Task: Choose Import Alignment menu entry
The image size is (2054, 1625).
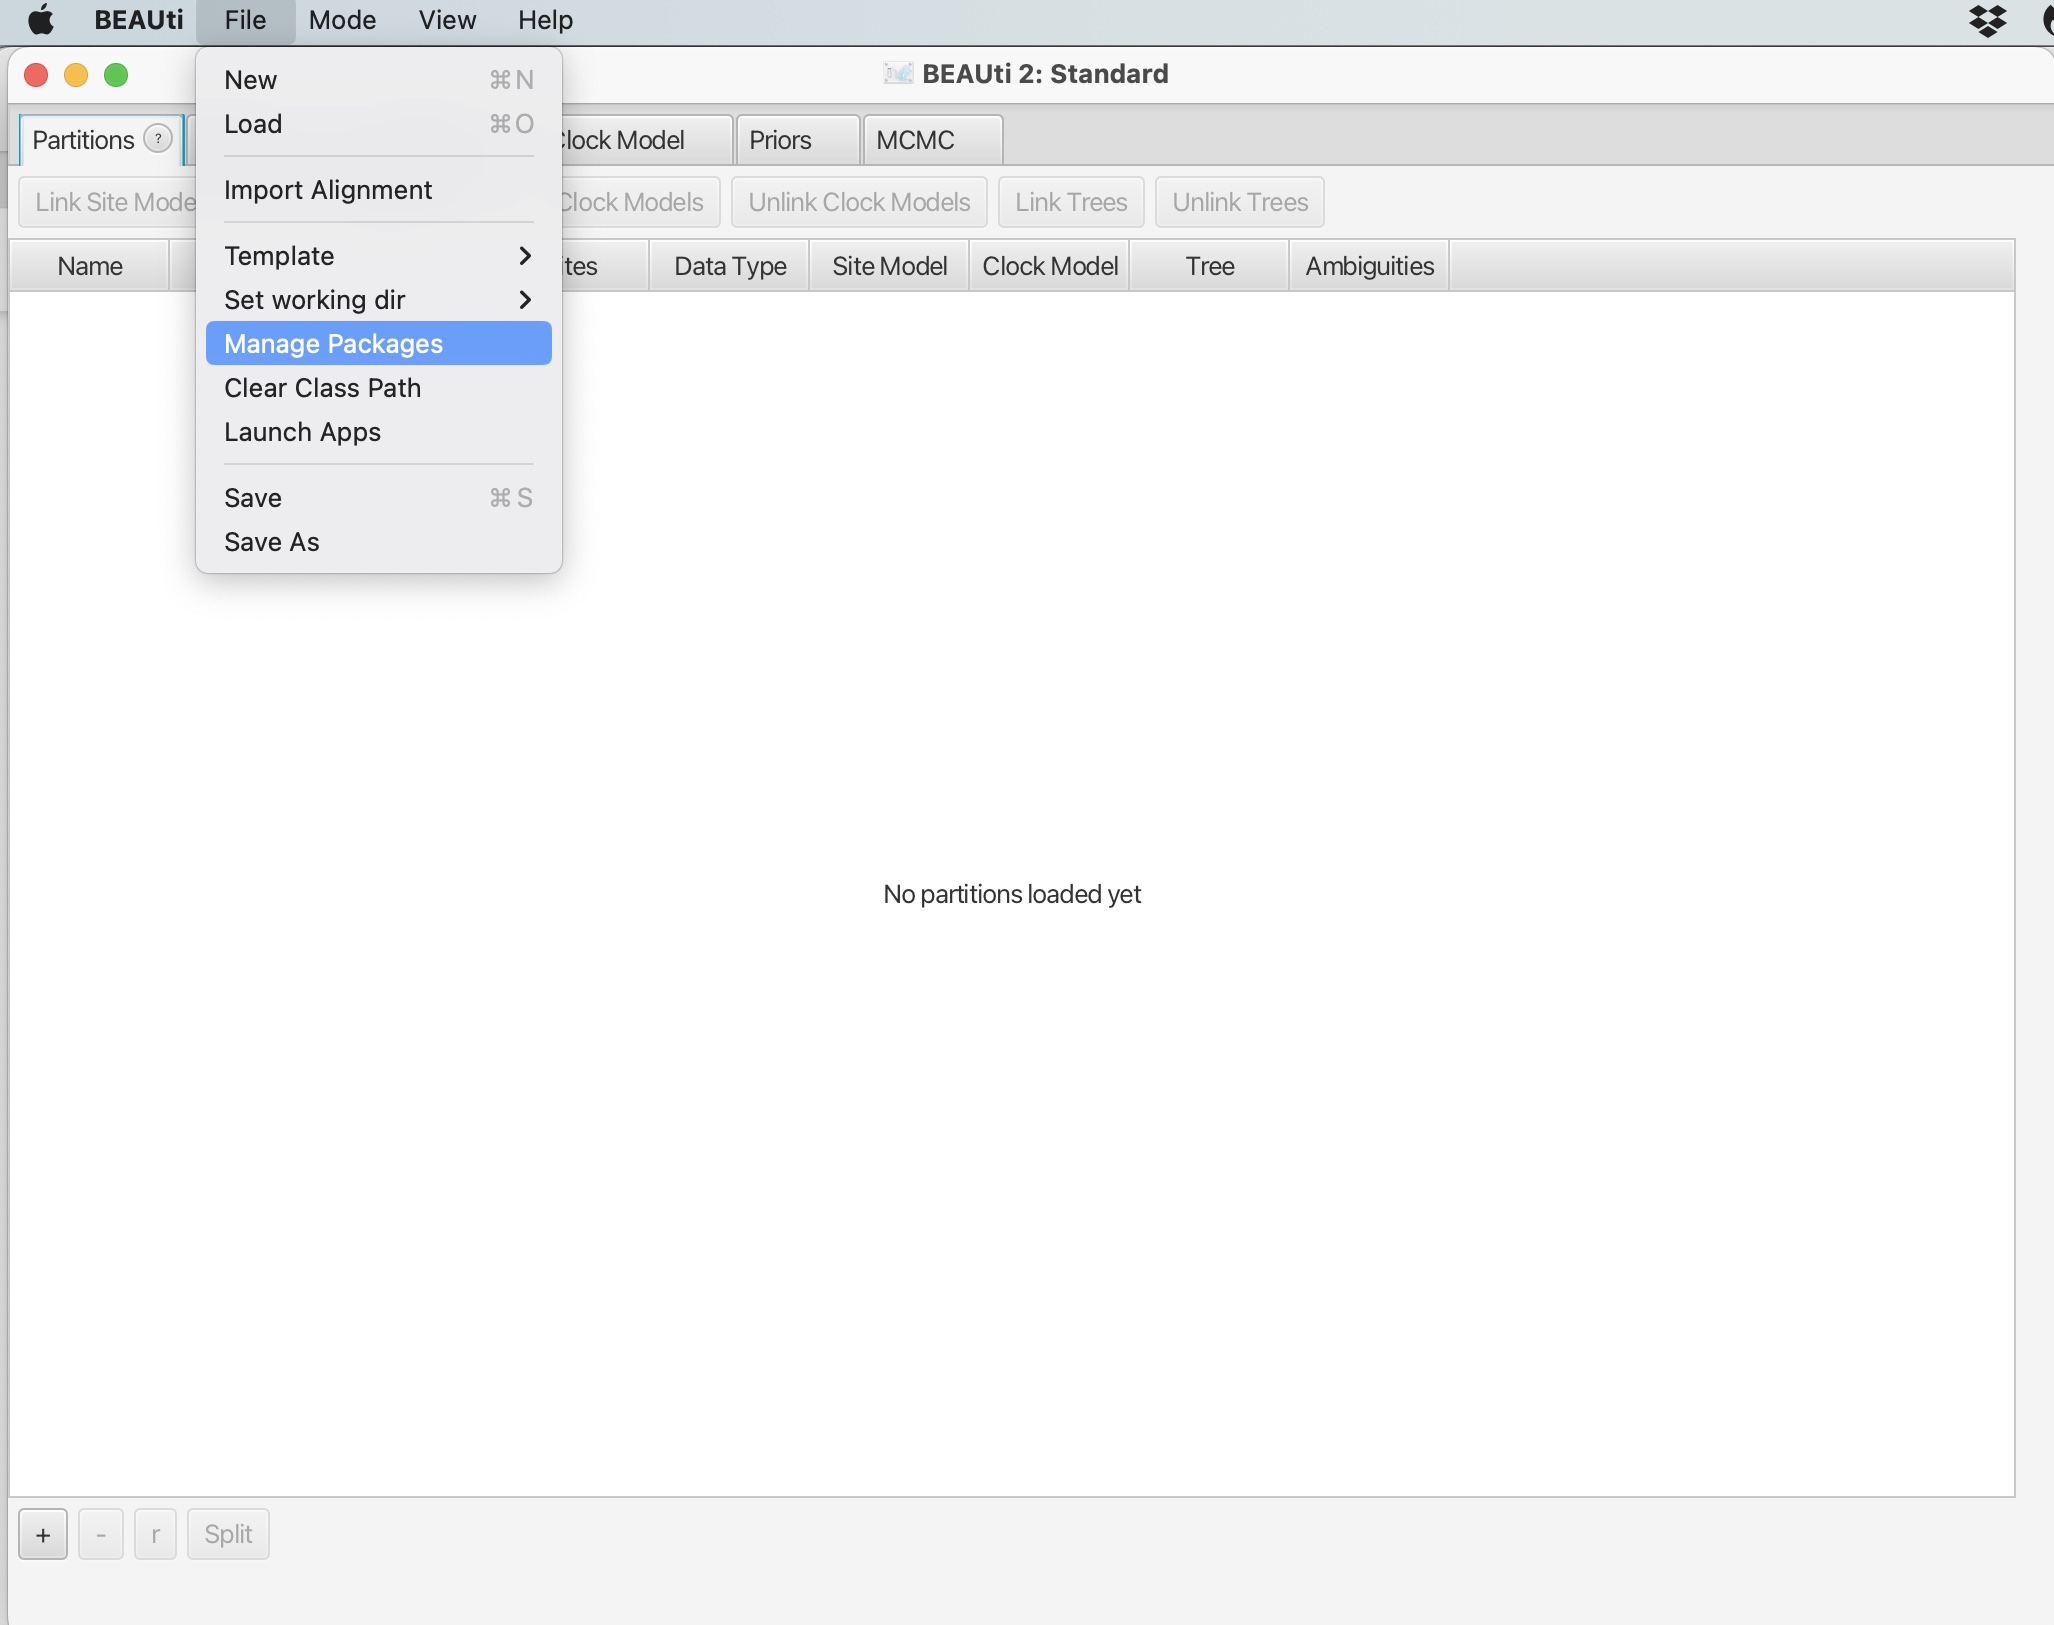Action: pyautogui.click(x=328, y=190)
